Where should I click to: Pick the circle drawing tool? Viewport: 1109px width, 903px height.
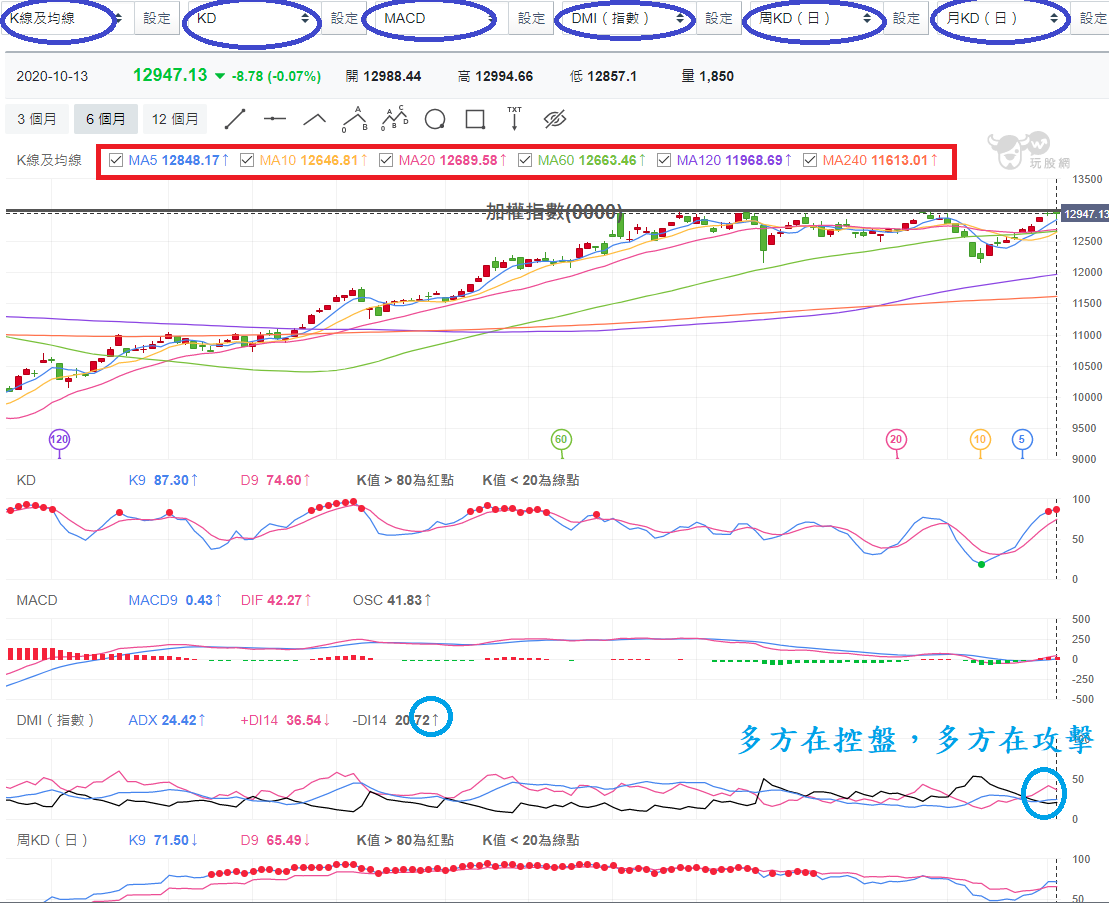pos(435,120)
